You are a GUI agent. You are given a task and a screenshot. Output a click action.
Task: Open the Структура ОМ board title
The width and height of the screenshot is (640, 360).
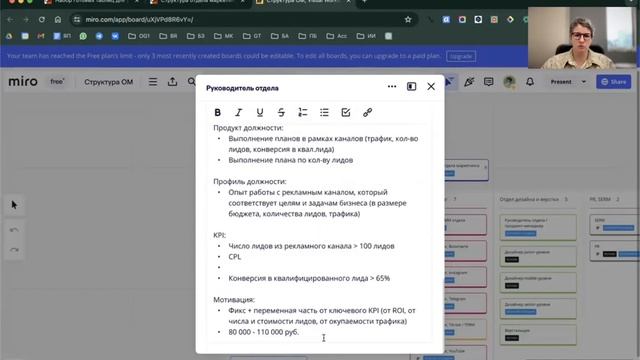click(x=109, y=82)
